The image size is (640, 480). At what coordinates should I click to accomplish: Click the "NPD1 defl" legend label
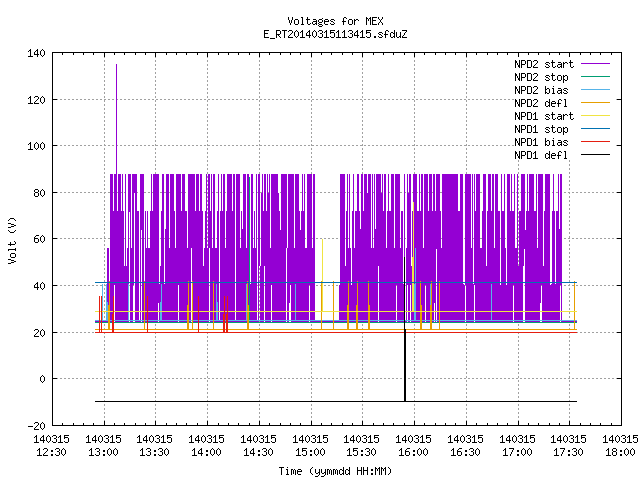541,156
